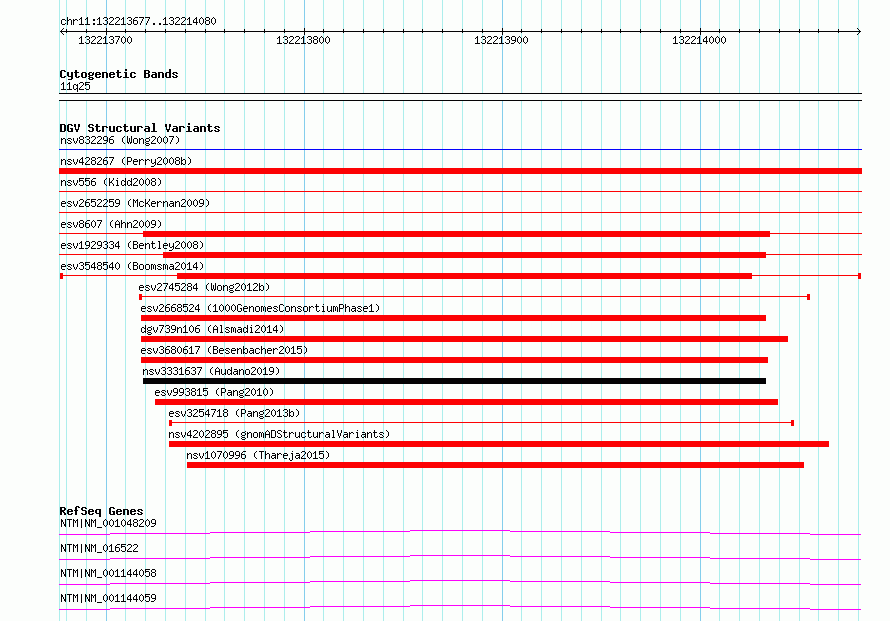Open variant nsv832296 (Wong2007)
890x621 pixels.
[120, 140]
